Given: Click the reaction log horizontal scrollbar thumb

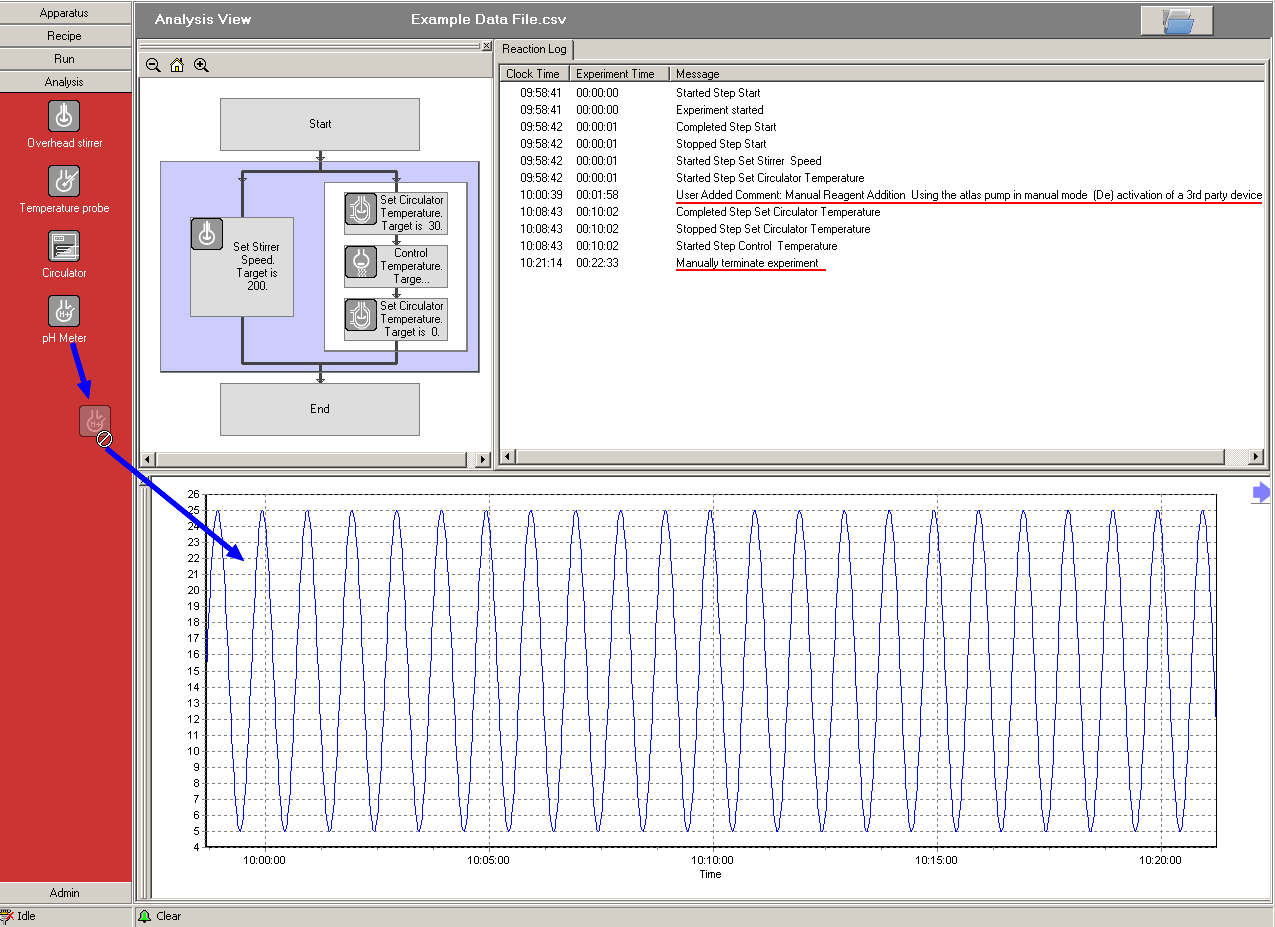Looking at the screenshot, I should pyautogui.click(x=870, y=456).
